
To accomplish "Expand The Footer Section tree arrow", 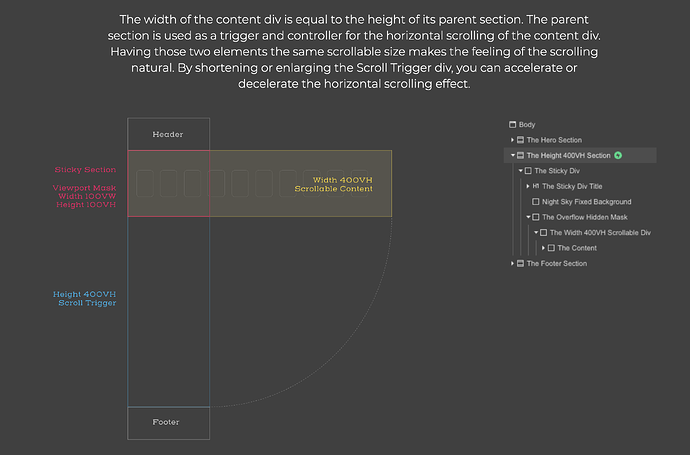I will [x=512, y=264].
